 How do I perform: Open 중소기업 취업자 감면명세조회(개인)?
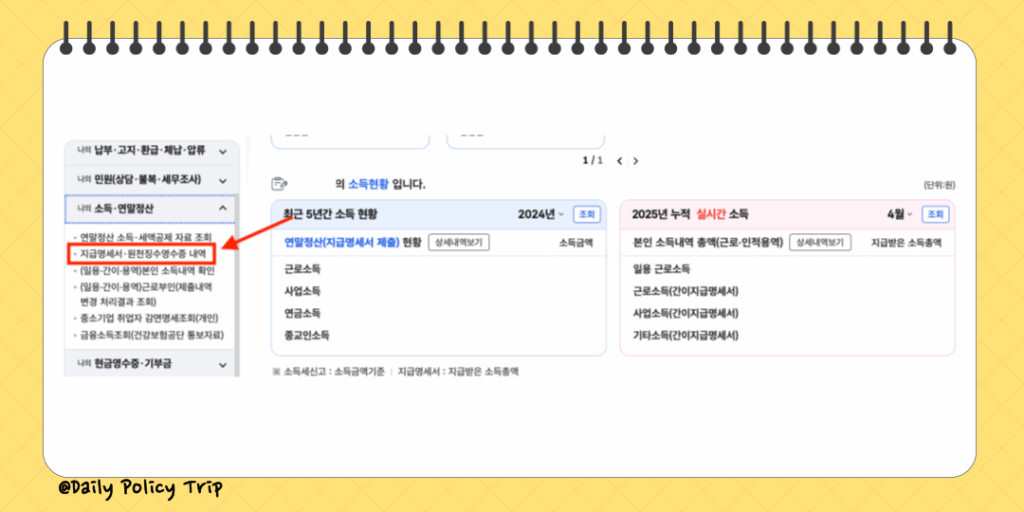tap(148, 318)
